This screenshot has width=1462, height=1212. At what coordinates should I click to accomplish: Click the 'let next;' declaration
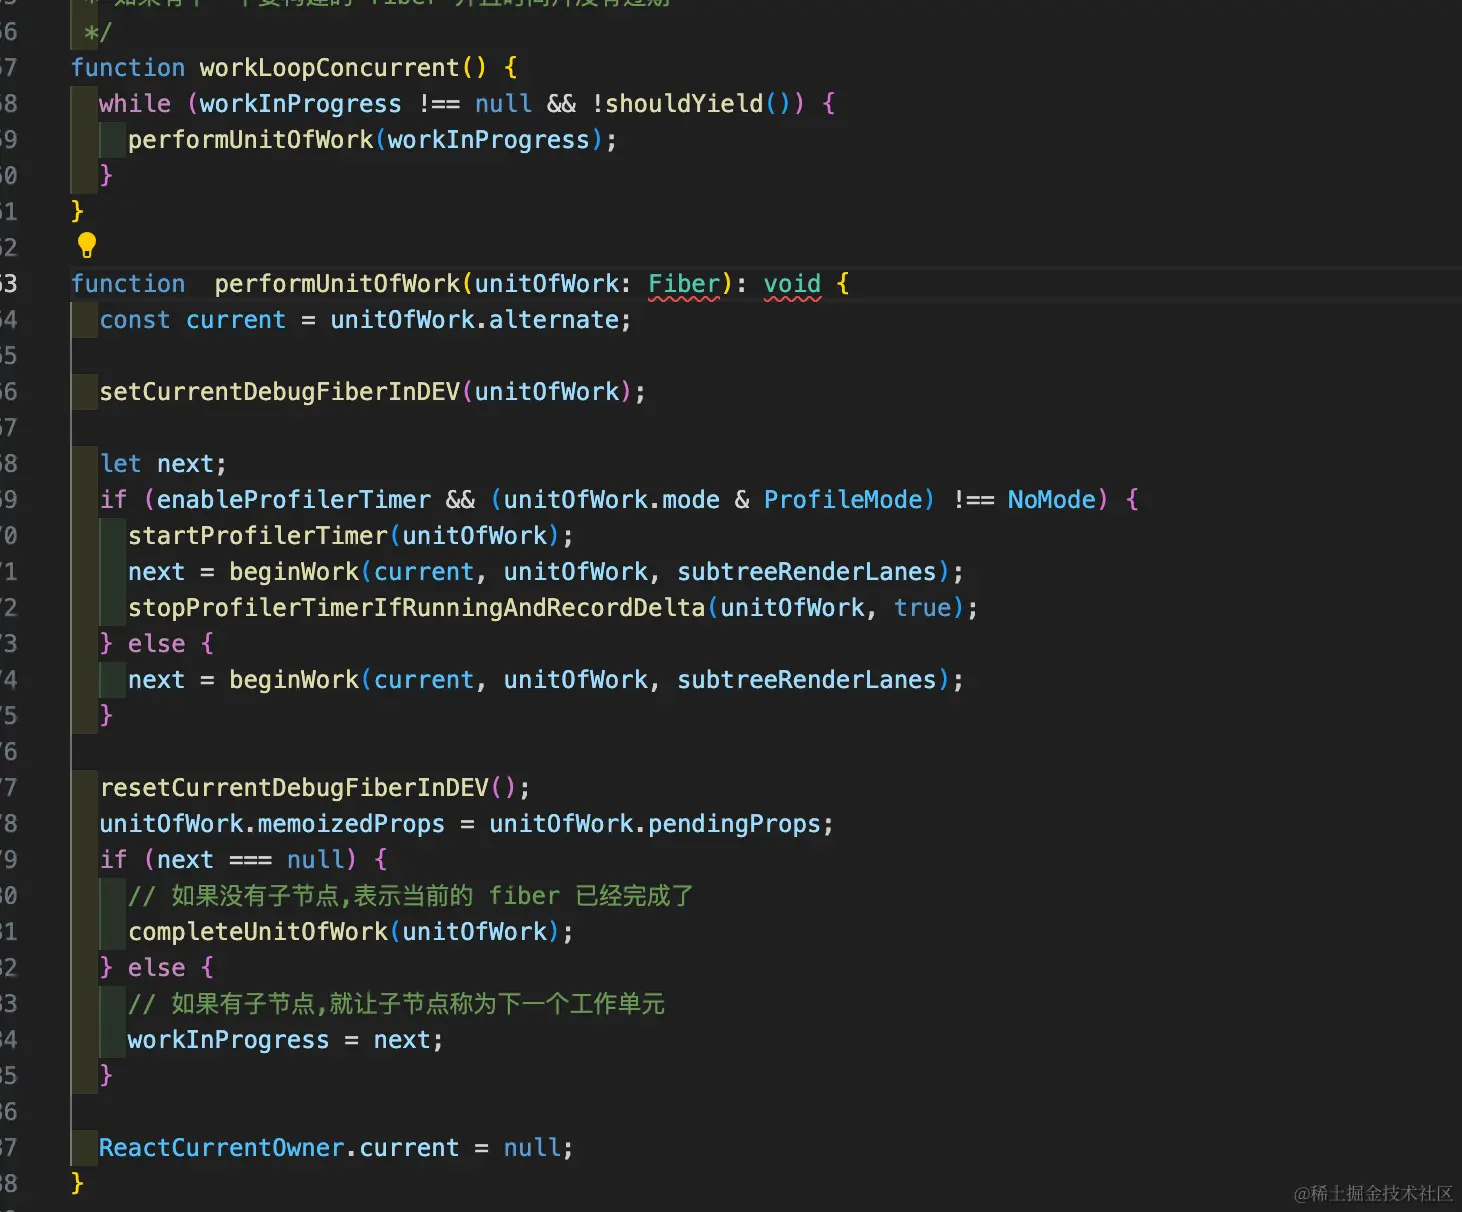tap(163, 464)
